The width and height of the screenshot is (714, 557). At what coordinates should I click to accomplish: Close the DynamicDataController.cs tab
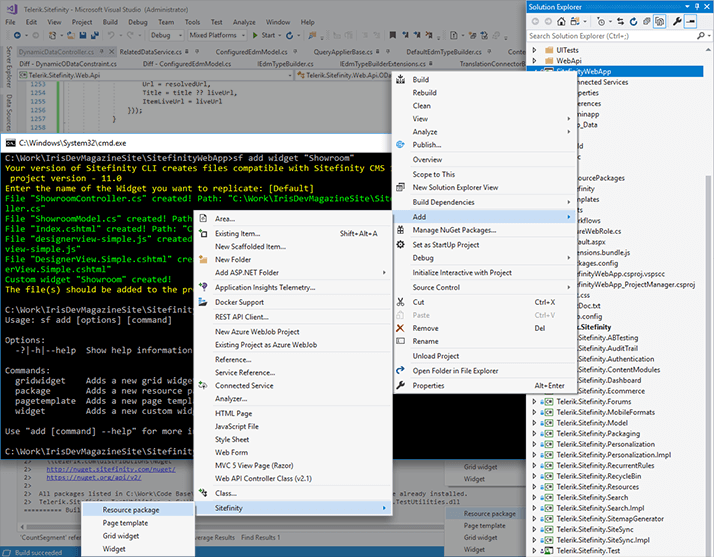[111, 51]
